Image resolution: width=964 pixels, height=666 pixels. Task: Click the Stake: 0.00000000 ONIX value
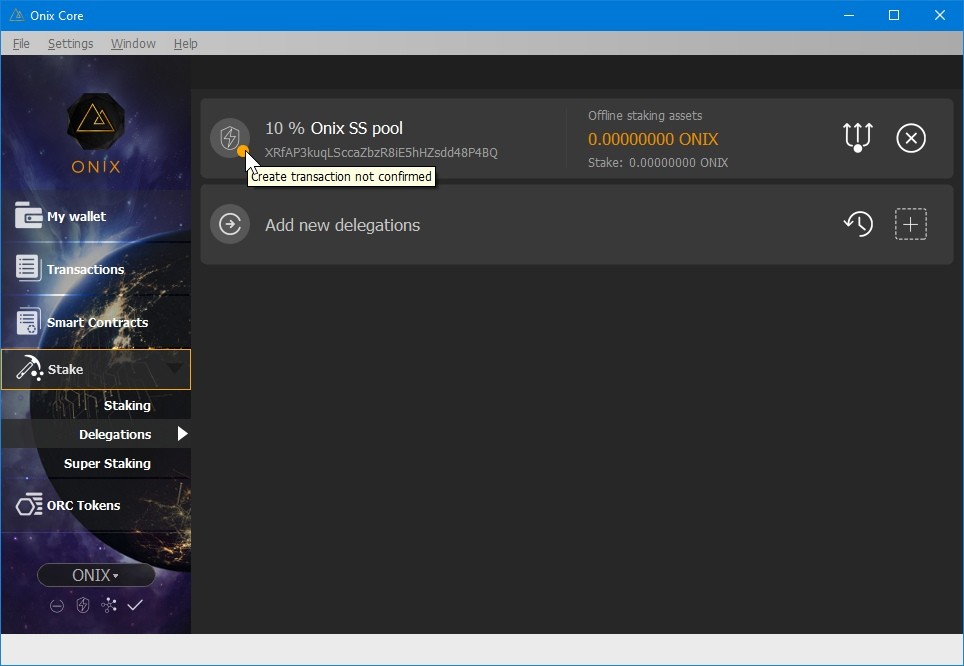[x=658, y=163]
